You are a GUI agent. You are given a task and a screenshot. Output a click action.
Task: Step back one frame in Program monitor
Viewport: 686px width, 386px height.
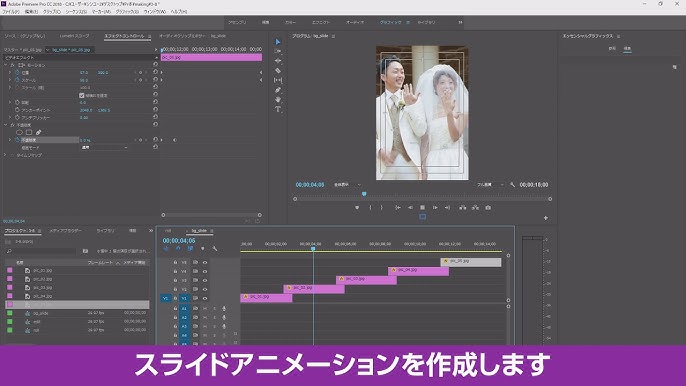410,207
